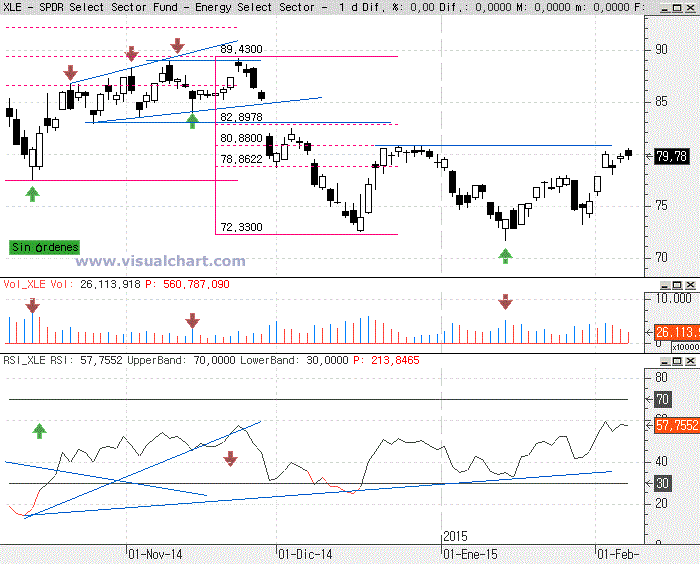Image resolution: width=700 pixels, height=564 pixels.
Task: Click the RSI_XLE RSI indicator title
Action: pyautogui.click(x=38, y=360)
